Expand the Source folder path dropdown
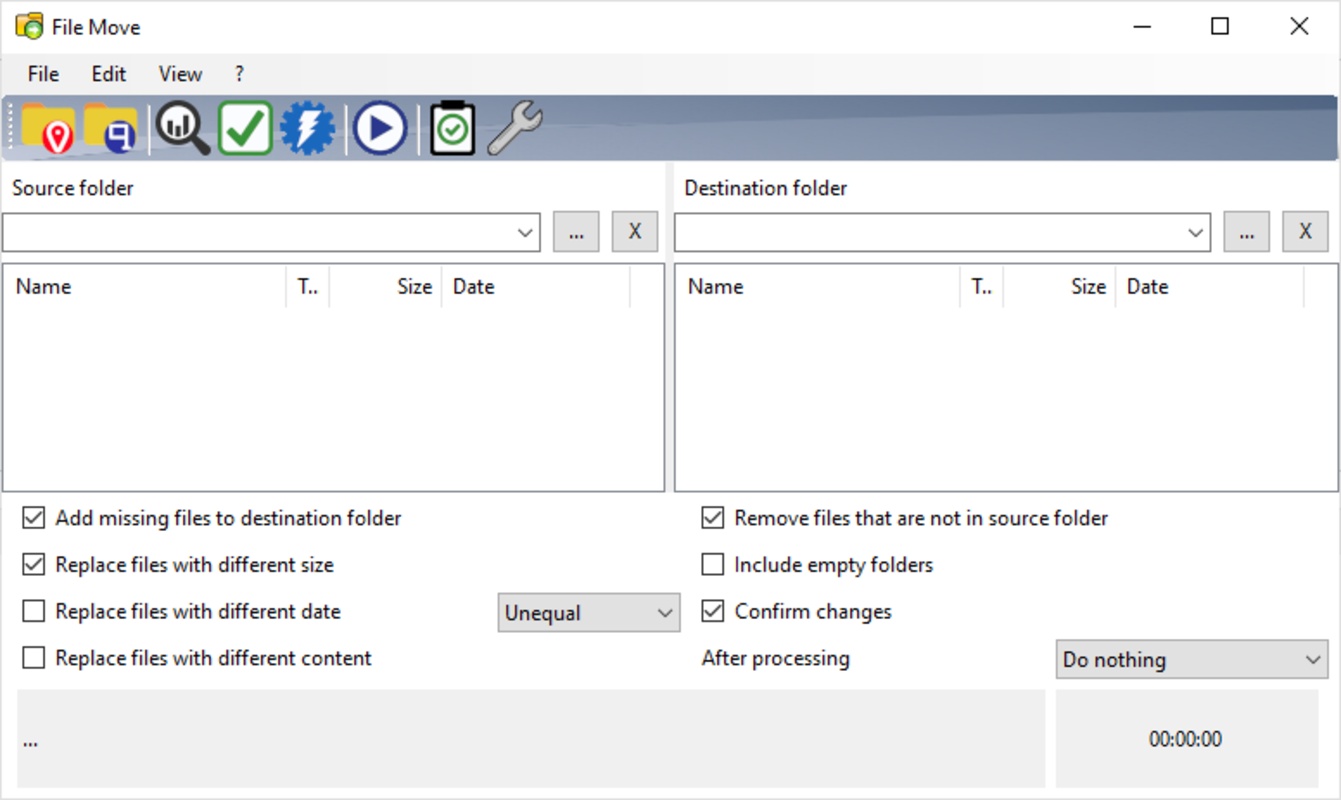This screenshot has width=1341, height=800. tap(526, 232)
